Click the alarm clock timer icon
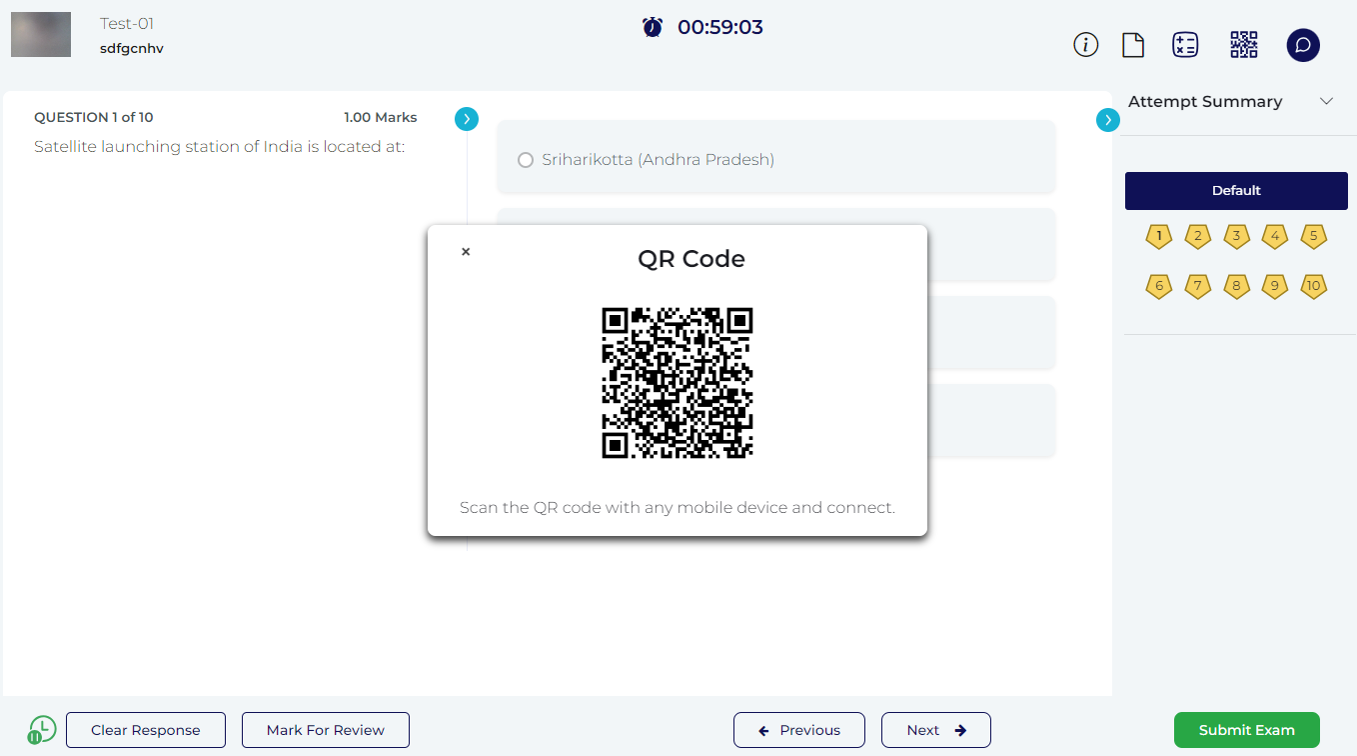This screenshot has width=1357, height=756. [652, 27]
